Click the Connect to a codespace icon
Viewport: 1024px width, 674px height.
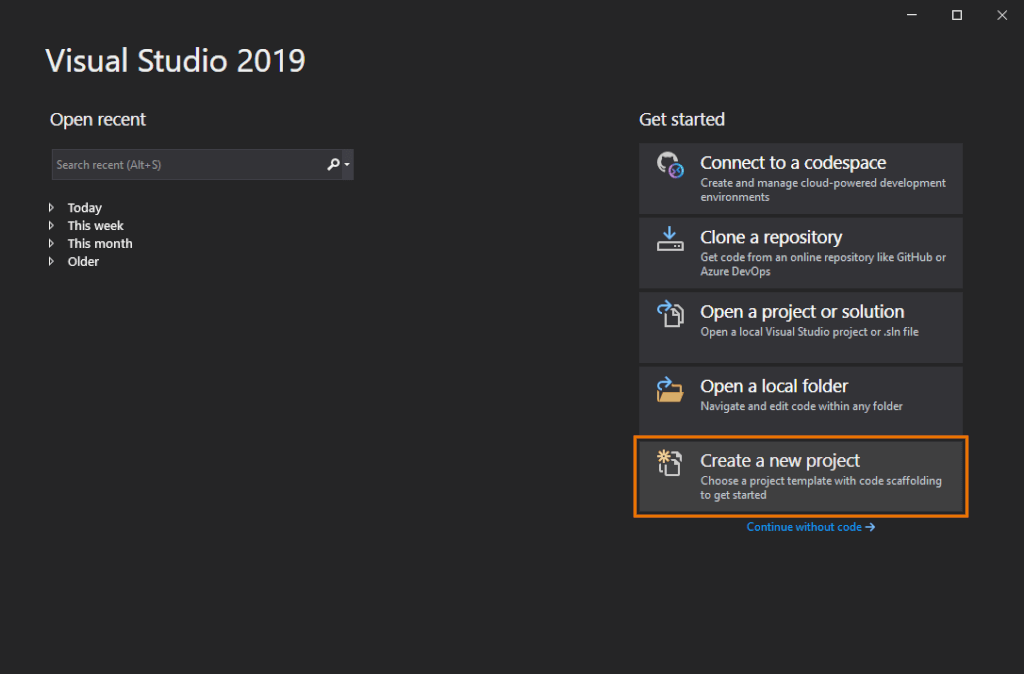click(x=669, y=164)
